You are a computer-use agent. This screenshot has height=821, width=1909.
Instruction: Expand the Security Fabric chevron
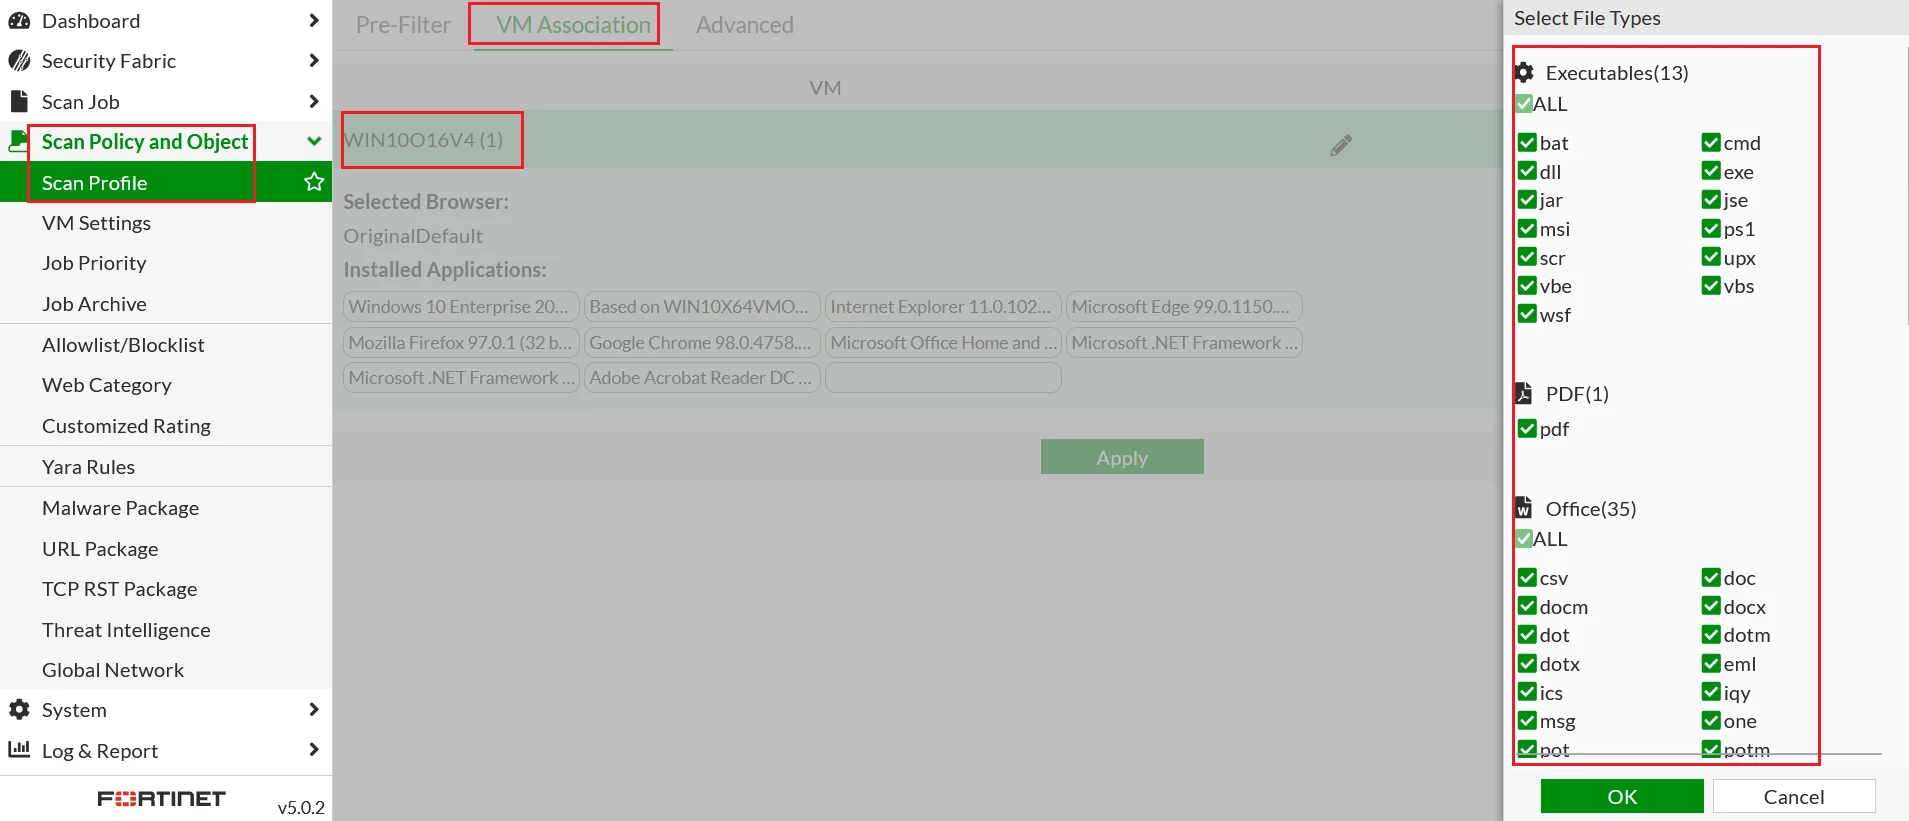tap(314, 61)
